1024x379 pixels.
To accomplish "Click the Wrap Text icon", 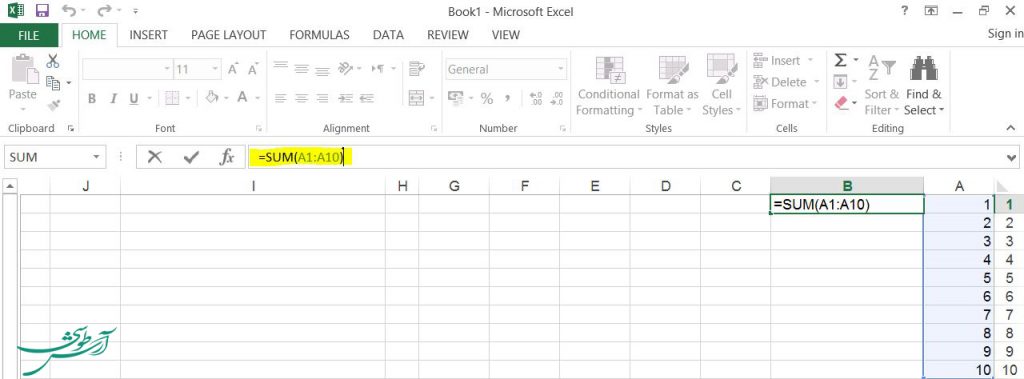I will point(416,68).
